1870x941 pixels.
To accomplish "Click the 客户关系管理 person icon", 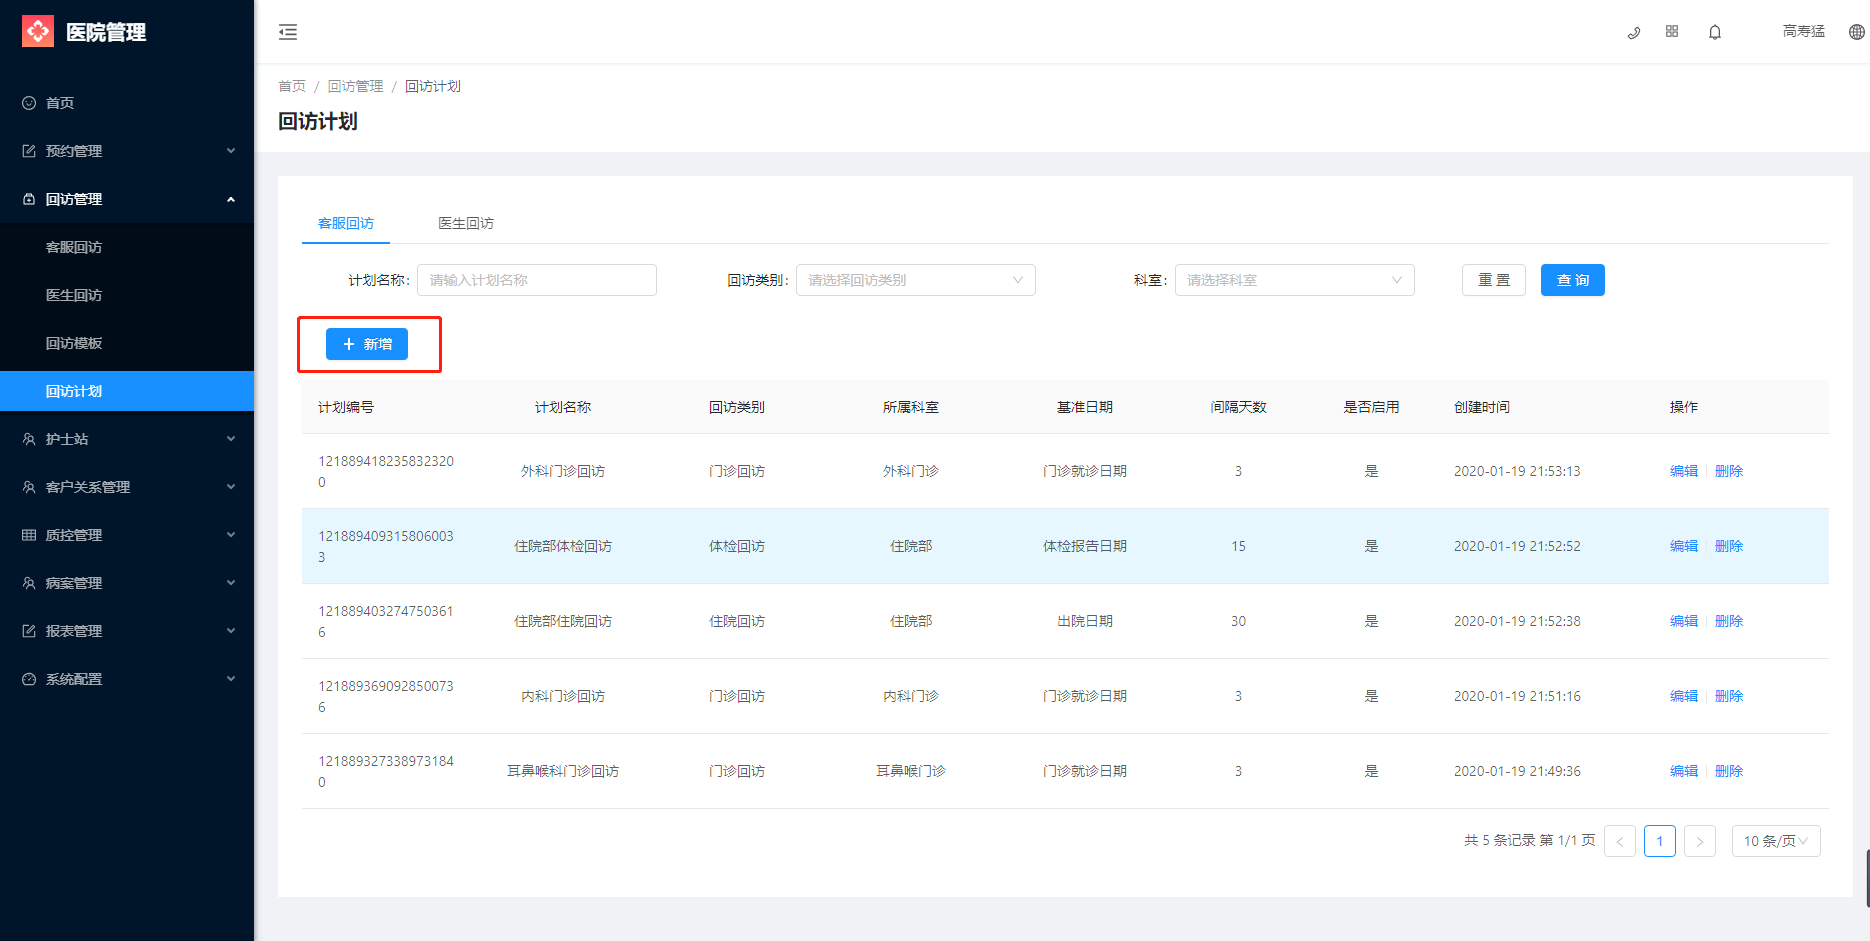I will click(29, 487).
